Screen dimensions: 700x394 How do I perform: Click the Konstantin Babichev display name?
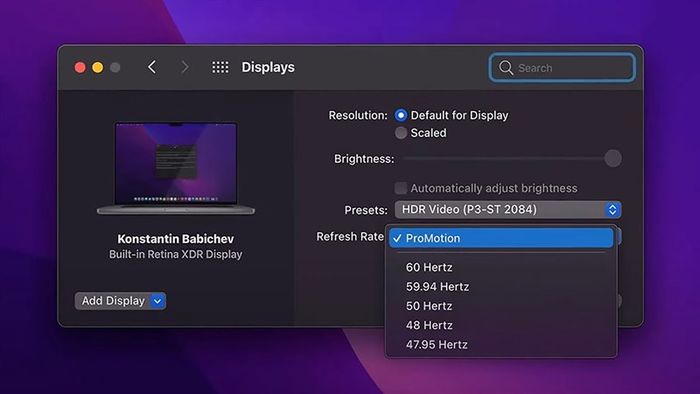[x=175, y=239]
